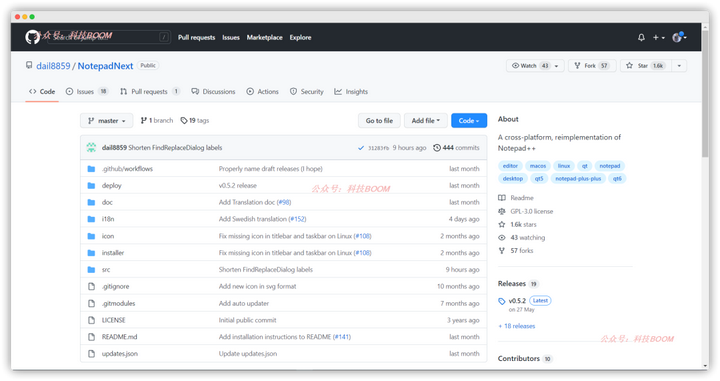Open the 57 forks link
The width and height of the screenshot is (720, 381).
(x=516, y=251)
